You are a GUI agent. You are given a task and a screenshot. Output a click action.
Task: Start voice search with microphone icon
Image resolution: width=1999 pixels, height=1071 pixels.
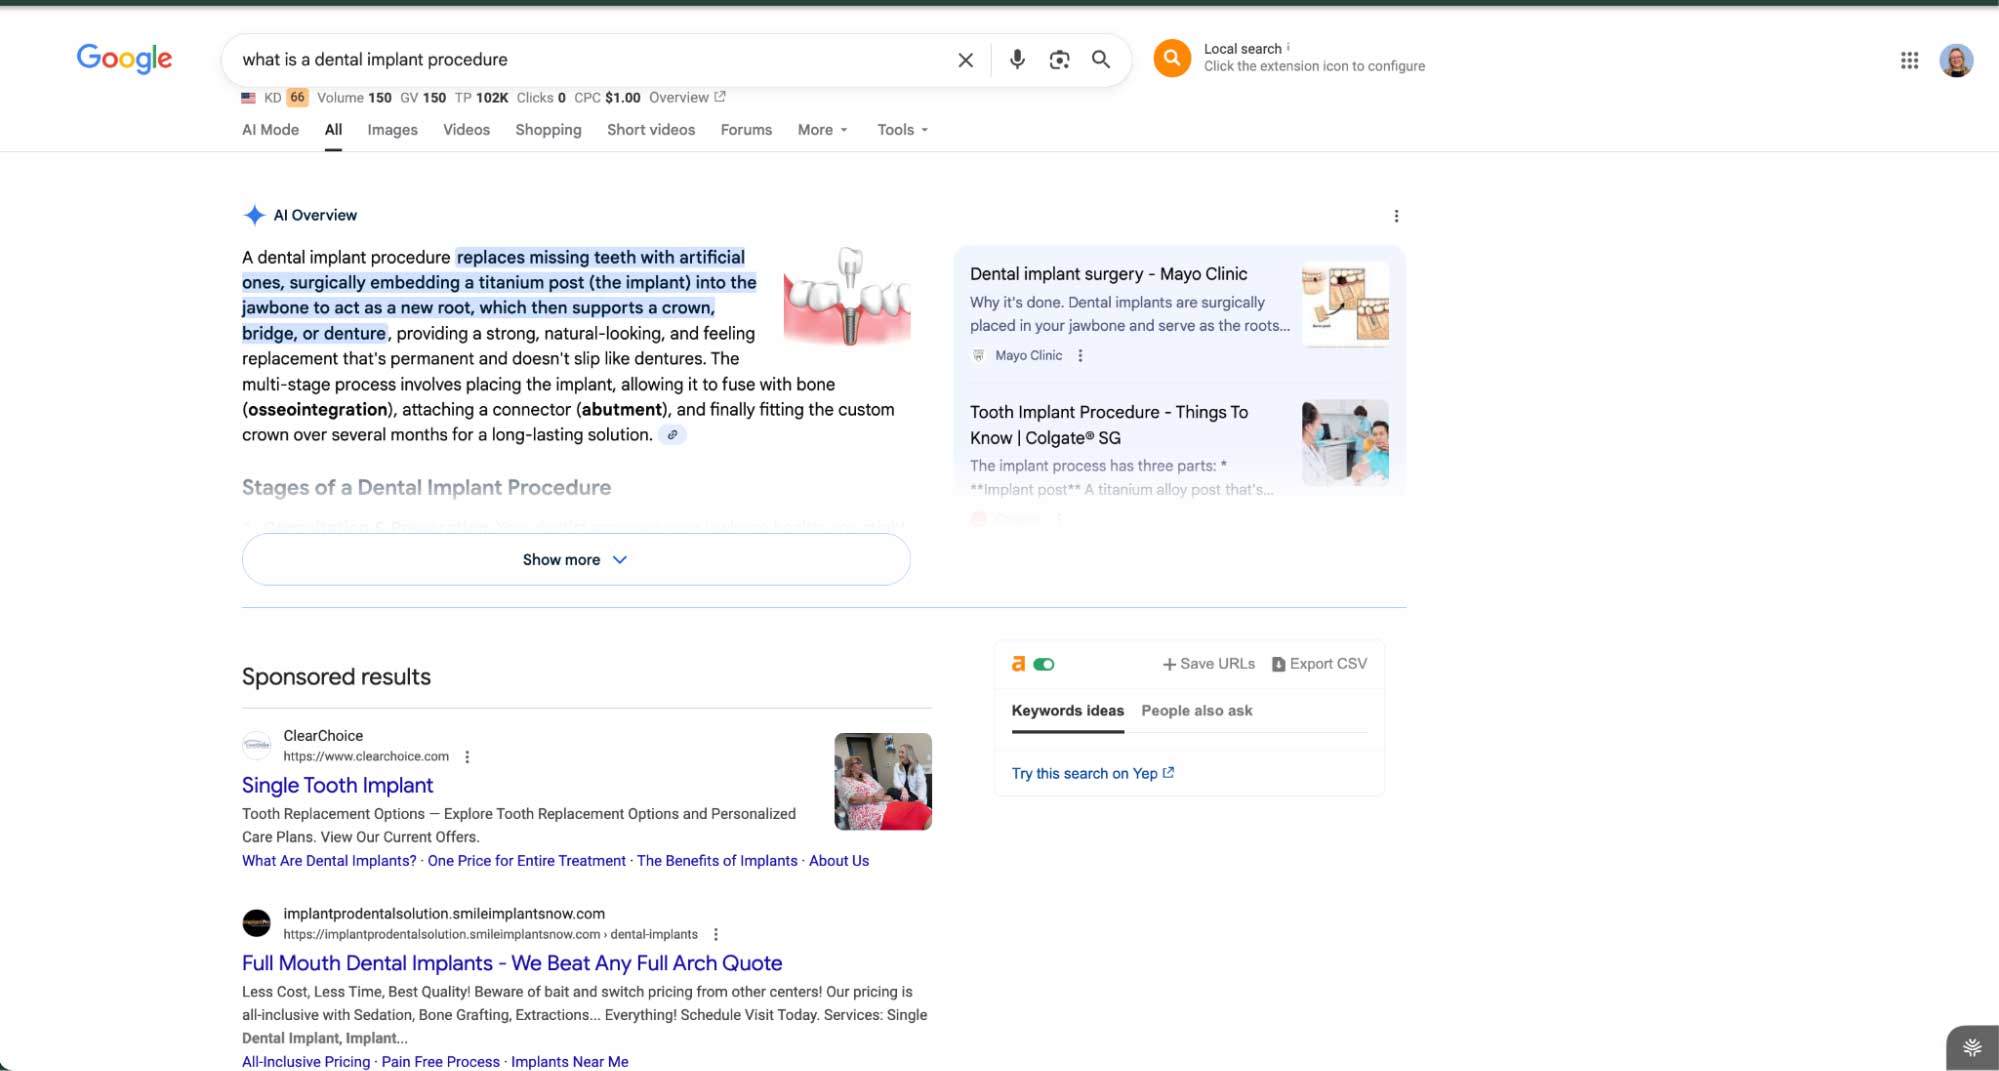tap(1017, 60)
